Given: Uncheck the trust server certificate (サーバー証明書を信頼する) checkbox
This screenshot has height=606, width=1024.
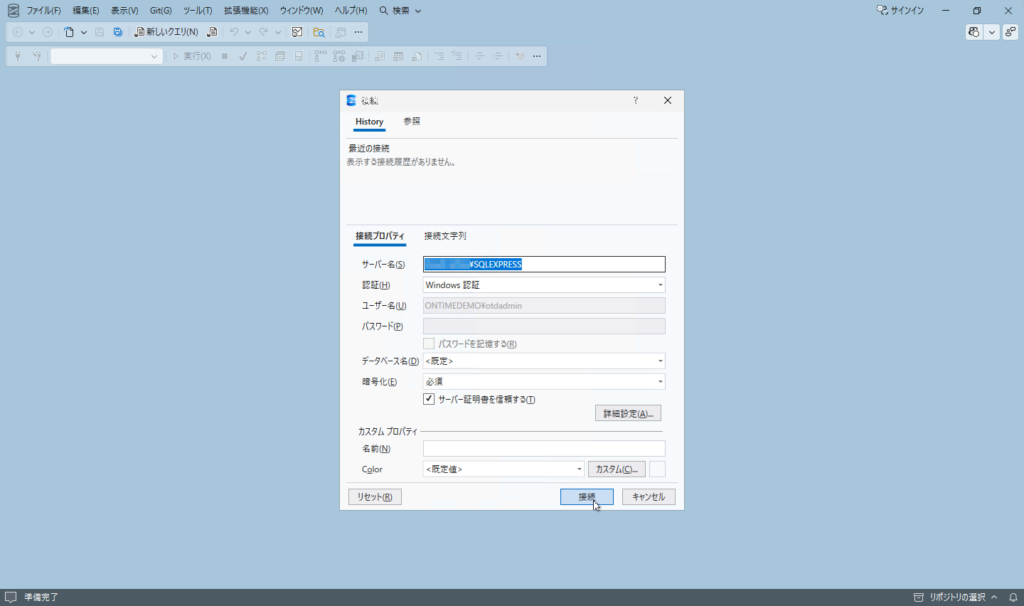Looking at the screenshot, I should (x=429, y=399).
